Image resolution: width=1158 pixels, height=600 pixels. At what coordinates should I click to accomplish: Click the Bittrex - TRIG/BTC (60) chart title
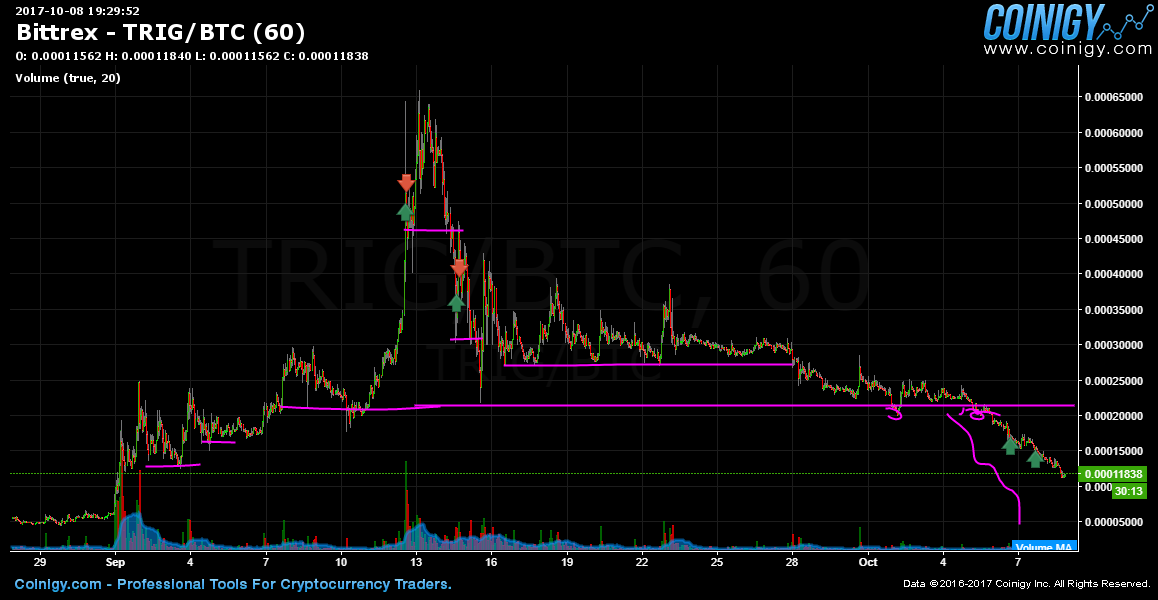click(x=161, y=33)
